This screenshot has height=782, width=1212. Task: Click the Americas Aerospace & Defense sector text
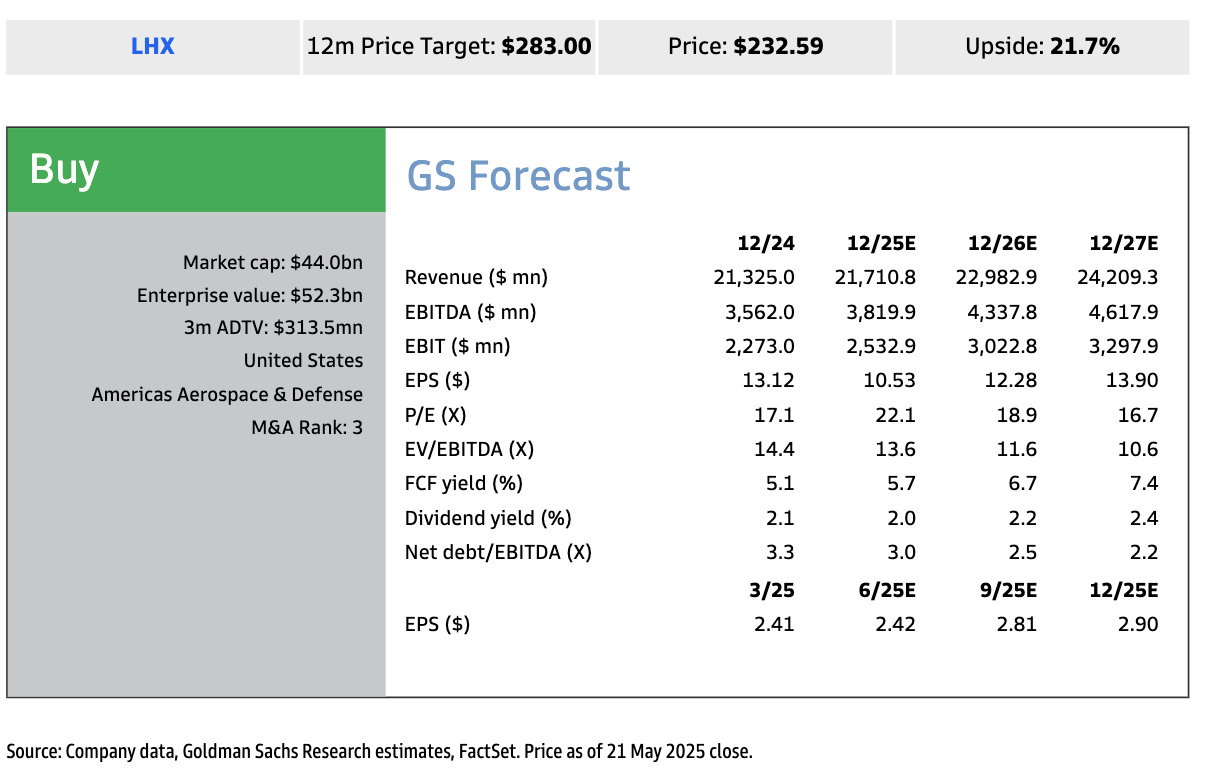click(x=227, y=394)
